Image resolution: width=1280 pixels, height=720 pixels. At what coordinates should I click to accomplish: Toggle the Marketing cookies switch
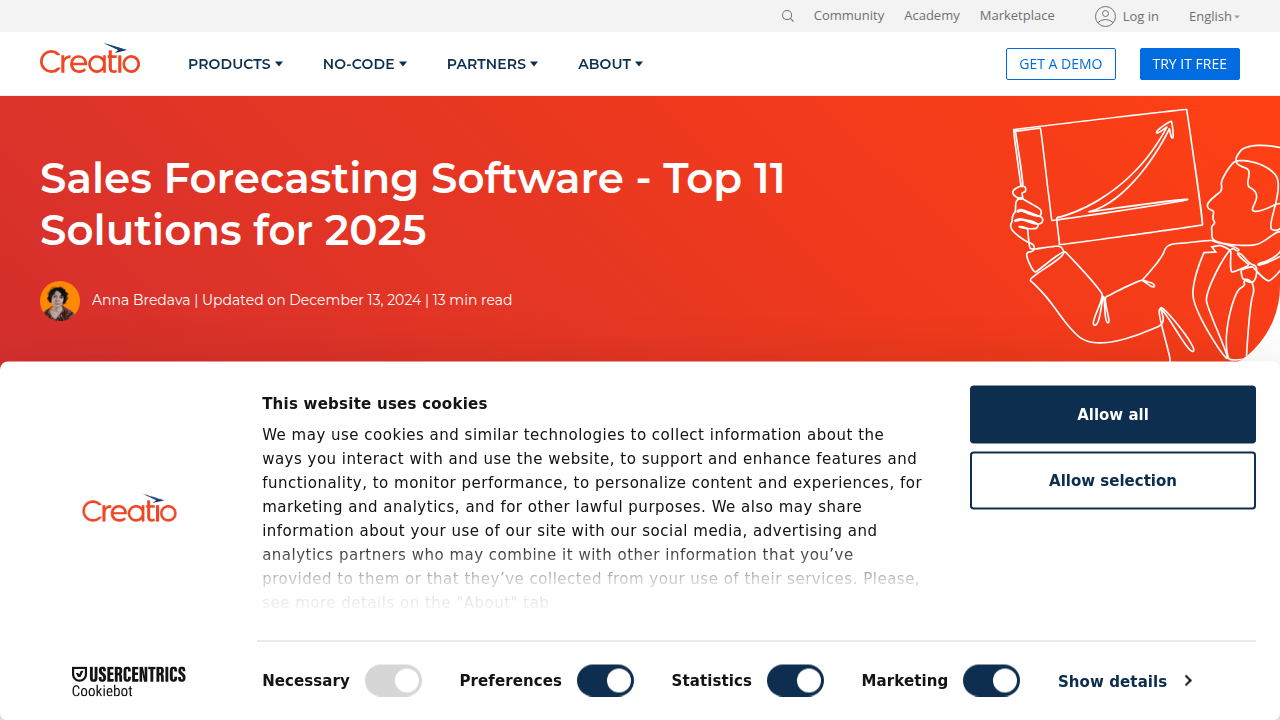(x=991, y=681)
